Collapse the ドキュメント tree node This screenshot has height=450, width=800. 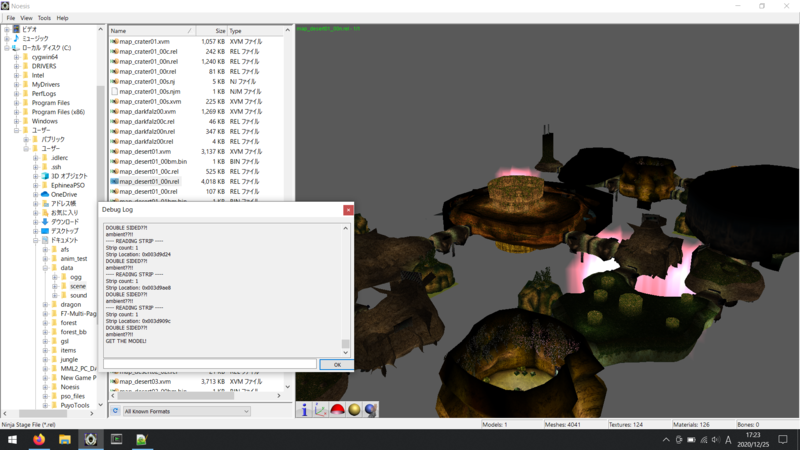pos(36,240)
